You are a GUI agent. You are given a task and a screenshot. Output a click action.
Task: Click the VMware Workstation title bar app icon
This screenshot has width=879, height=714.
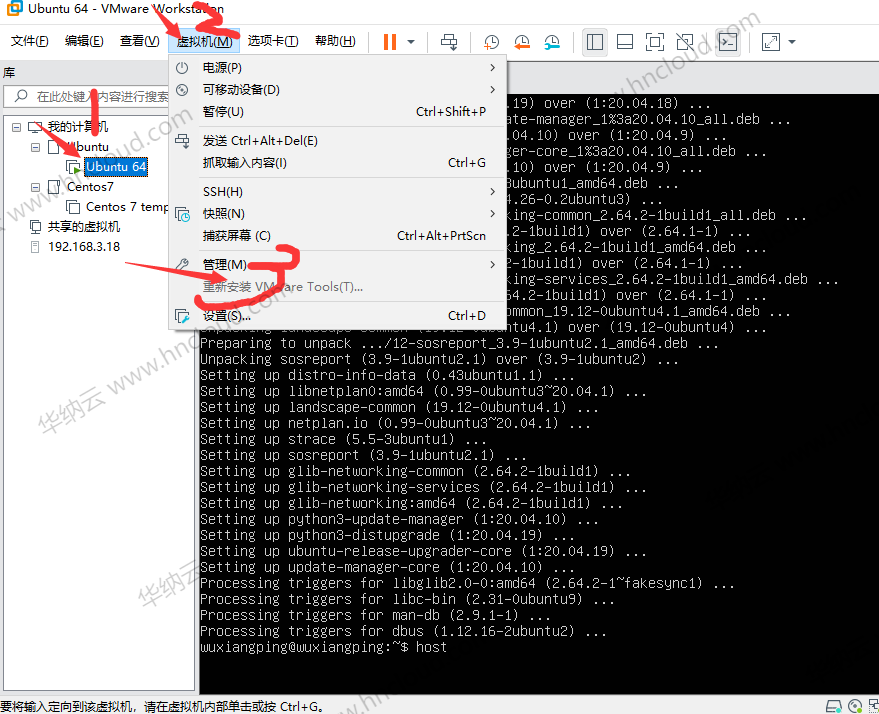(14, 8)
